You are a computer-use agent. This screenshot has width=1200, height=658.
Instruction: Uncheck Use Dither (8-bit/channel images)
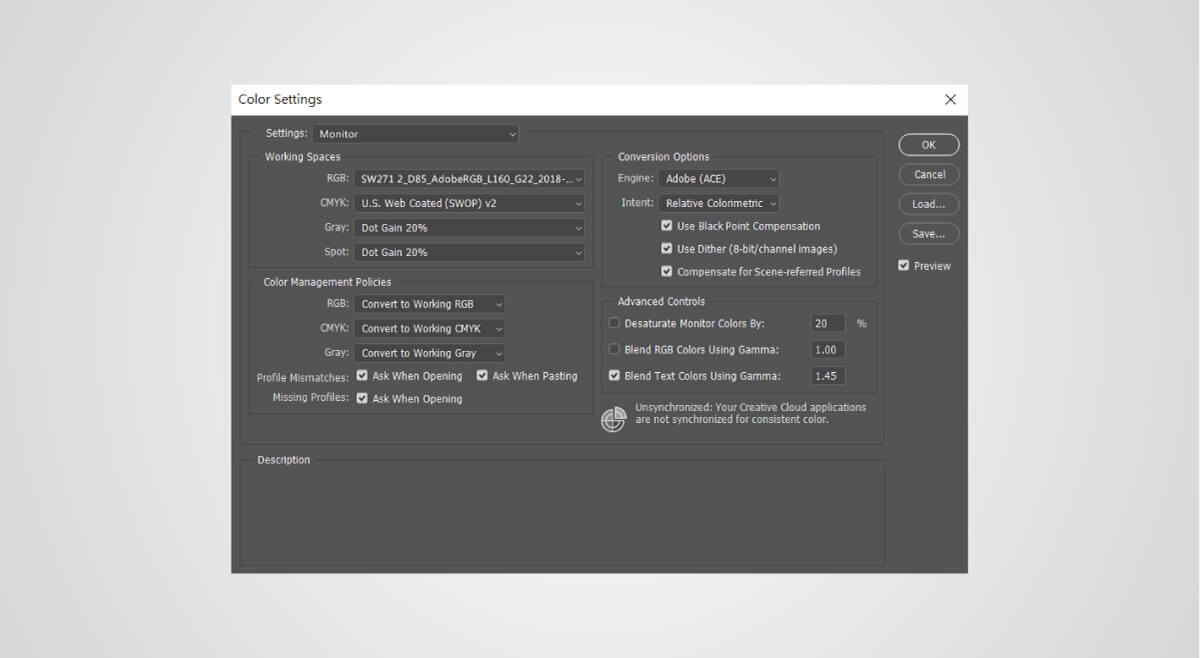coord(667,248)
